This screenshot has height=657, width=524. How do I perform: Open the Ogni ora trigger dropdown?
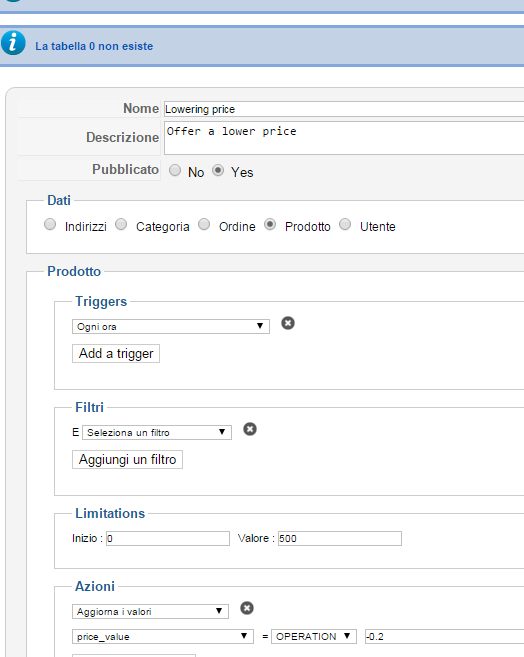point(171,326)
